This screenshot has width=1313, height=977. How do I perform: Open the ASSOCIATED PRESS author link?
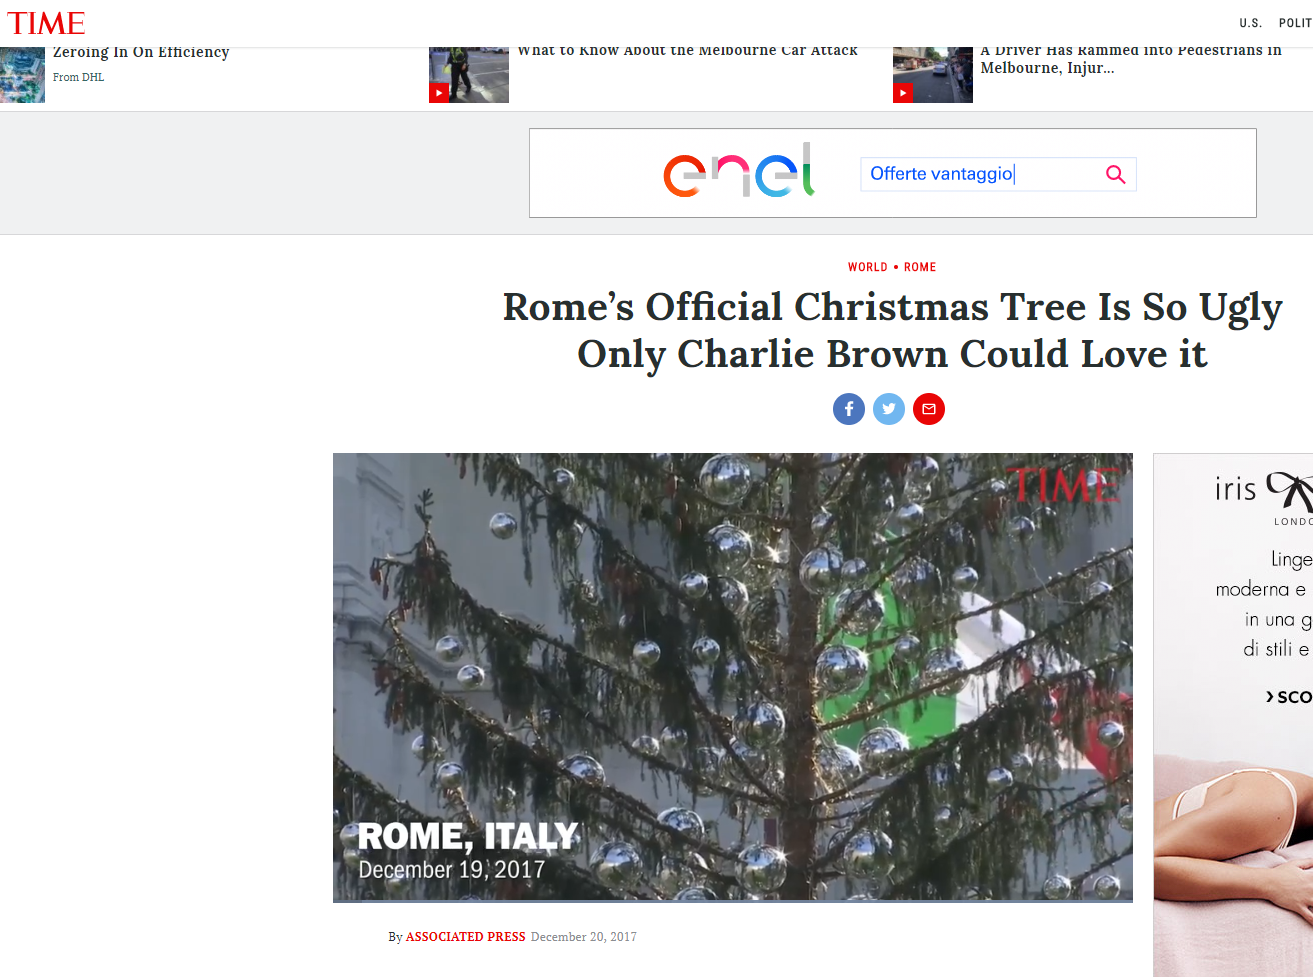pos(465,937)
